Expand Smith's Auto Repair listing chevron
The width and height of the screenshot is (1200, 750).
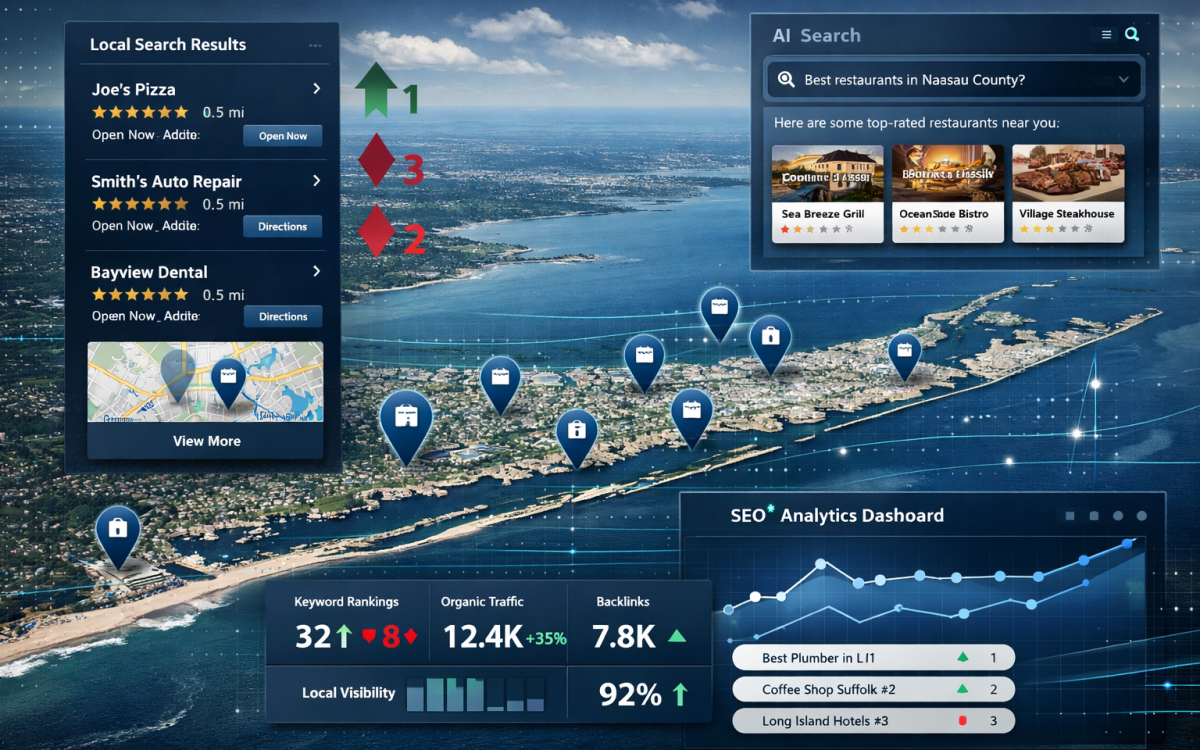point(317,181)
